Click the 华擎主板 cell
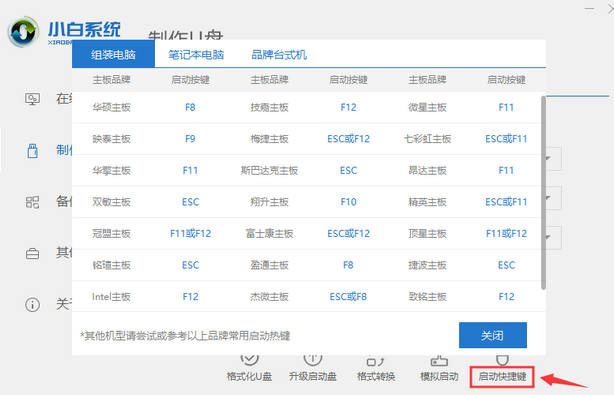 [112, 170]
